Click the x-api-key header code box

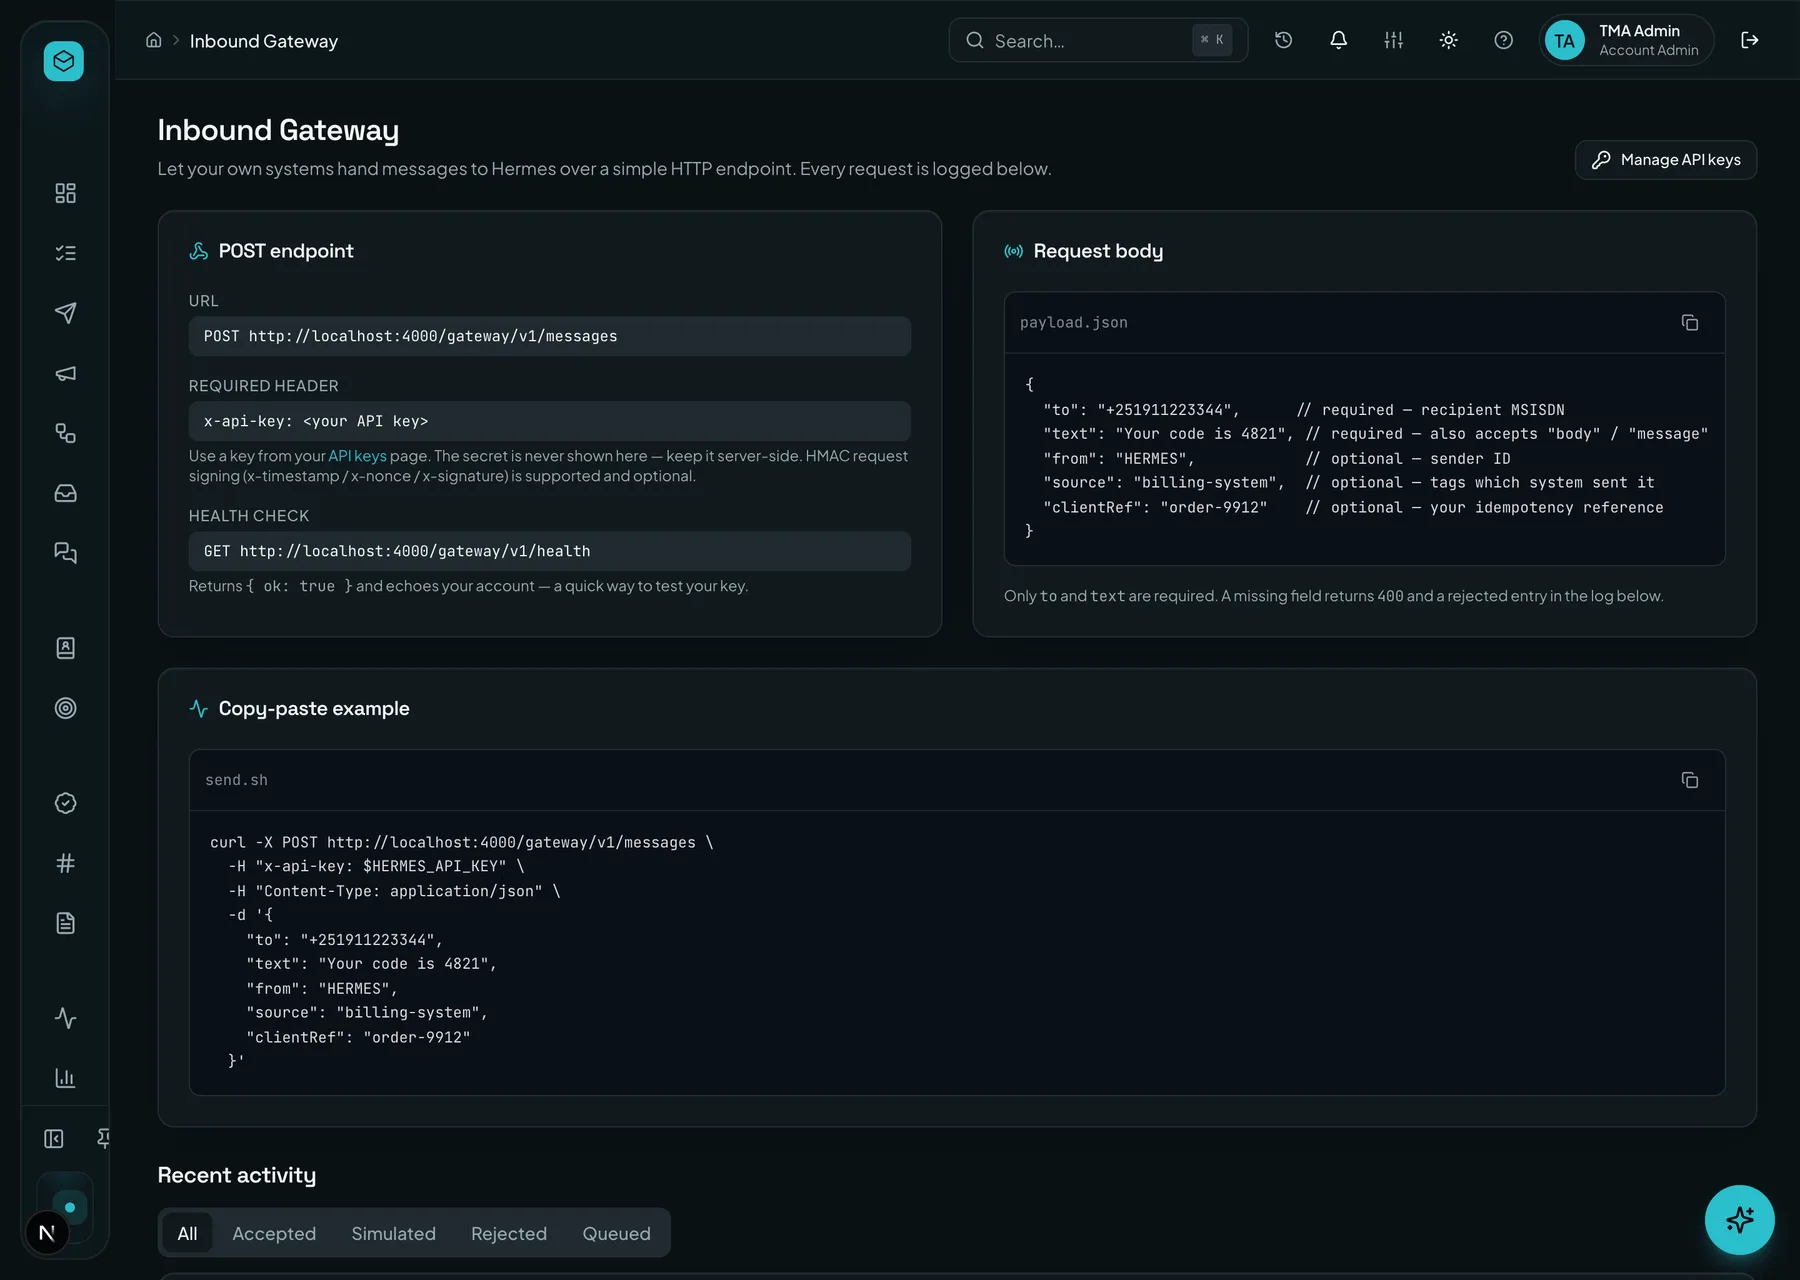[x=549, y=421]
